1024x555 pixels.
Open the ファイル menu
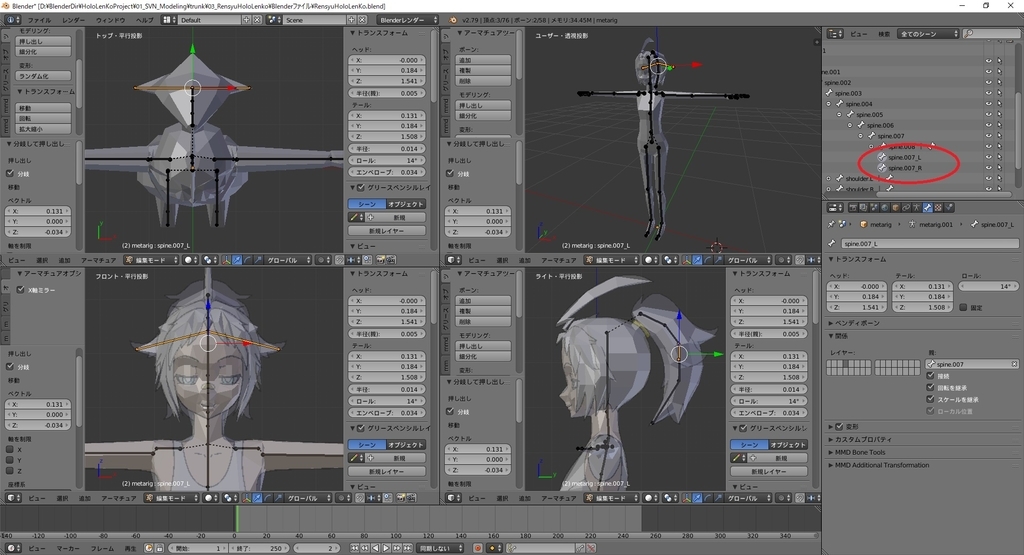[x=39, y=20]
